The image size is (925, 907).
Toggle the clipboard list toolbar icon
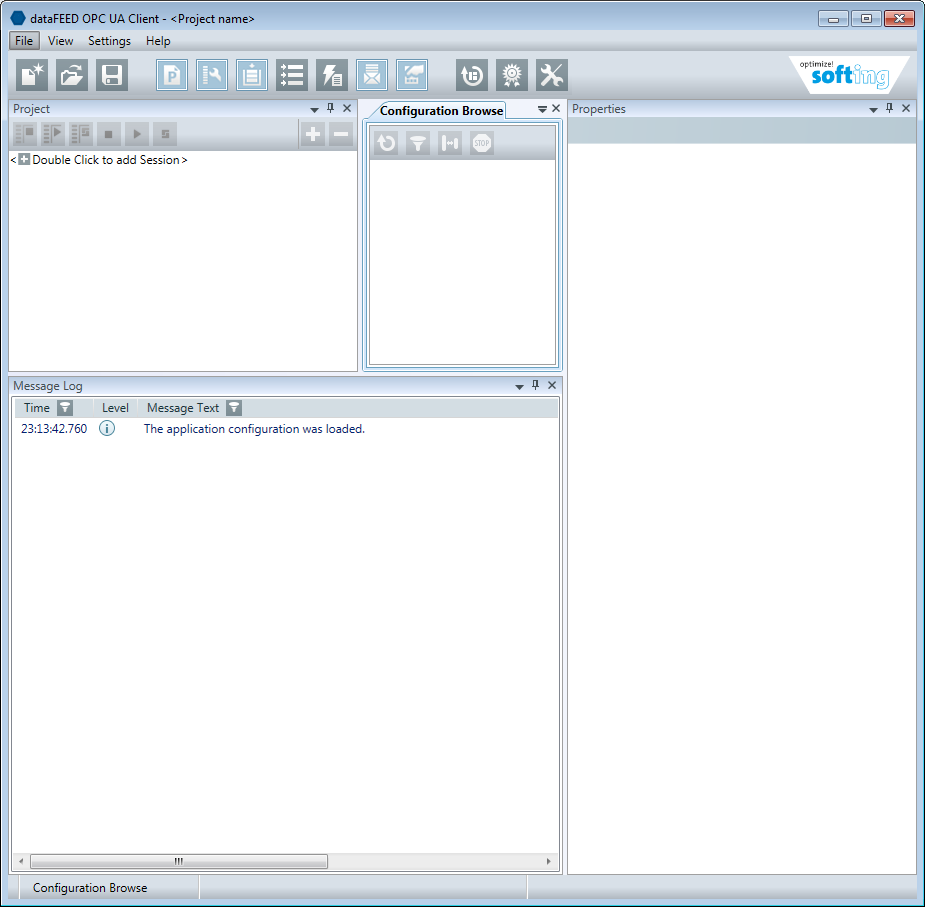point(252,75)
